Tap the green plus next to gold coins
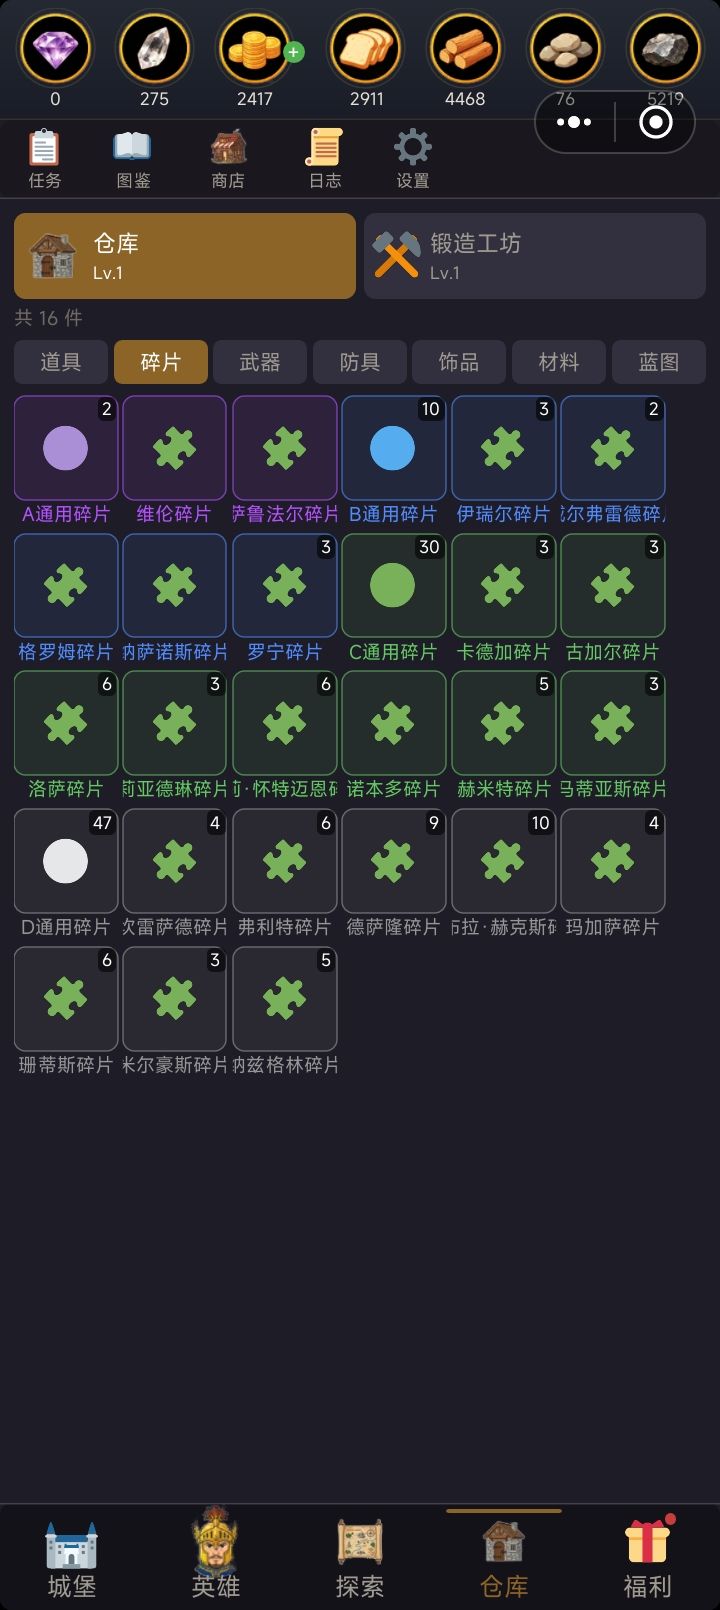The image size is (720, 1610). [294, 52]
